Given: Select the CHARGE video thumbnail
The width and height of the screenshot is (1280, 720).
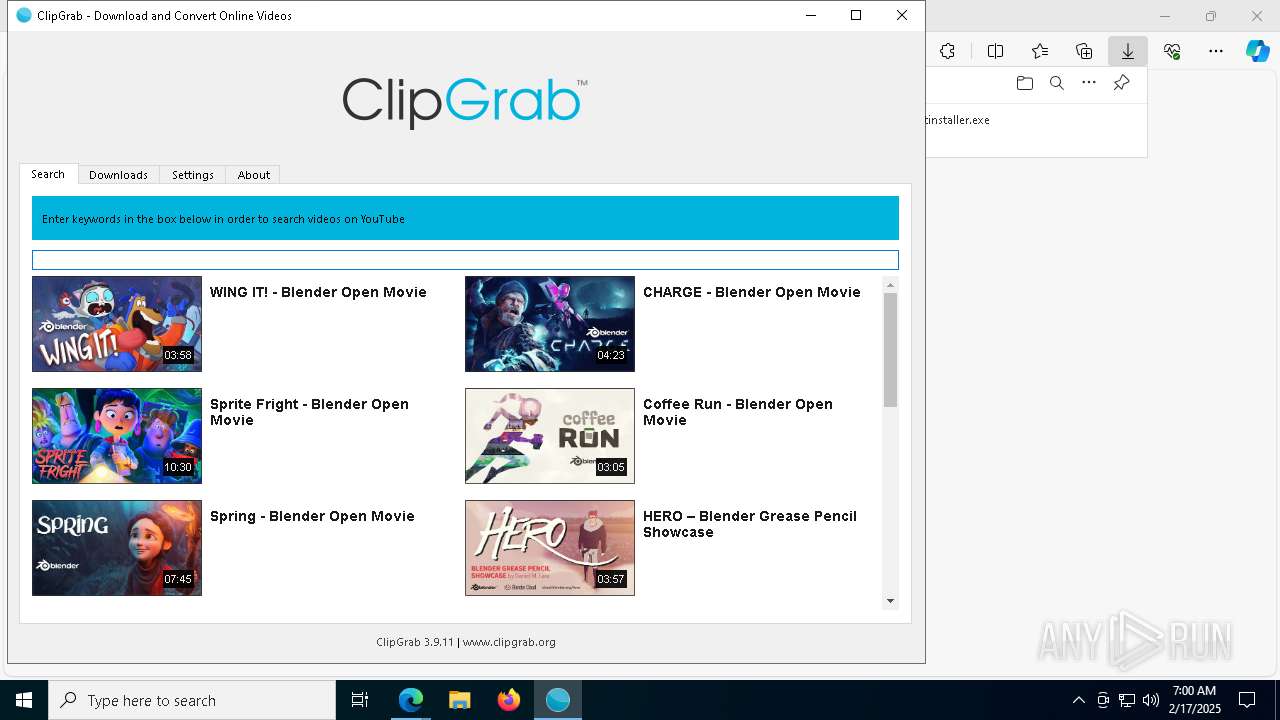Looking at the screenshot, I should pyautogui.click(x=550, y=324).
